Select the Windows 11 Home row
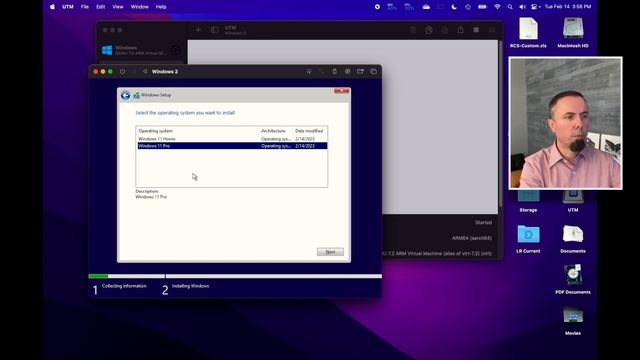Image resolution: width=640 pixels, height=360 pixels. click(232, 139)
